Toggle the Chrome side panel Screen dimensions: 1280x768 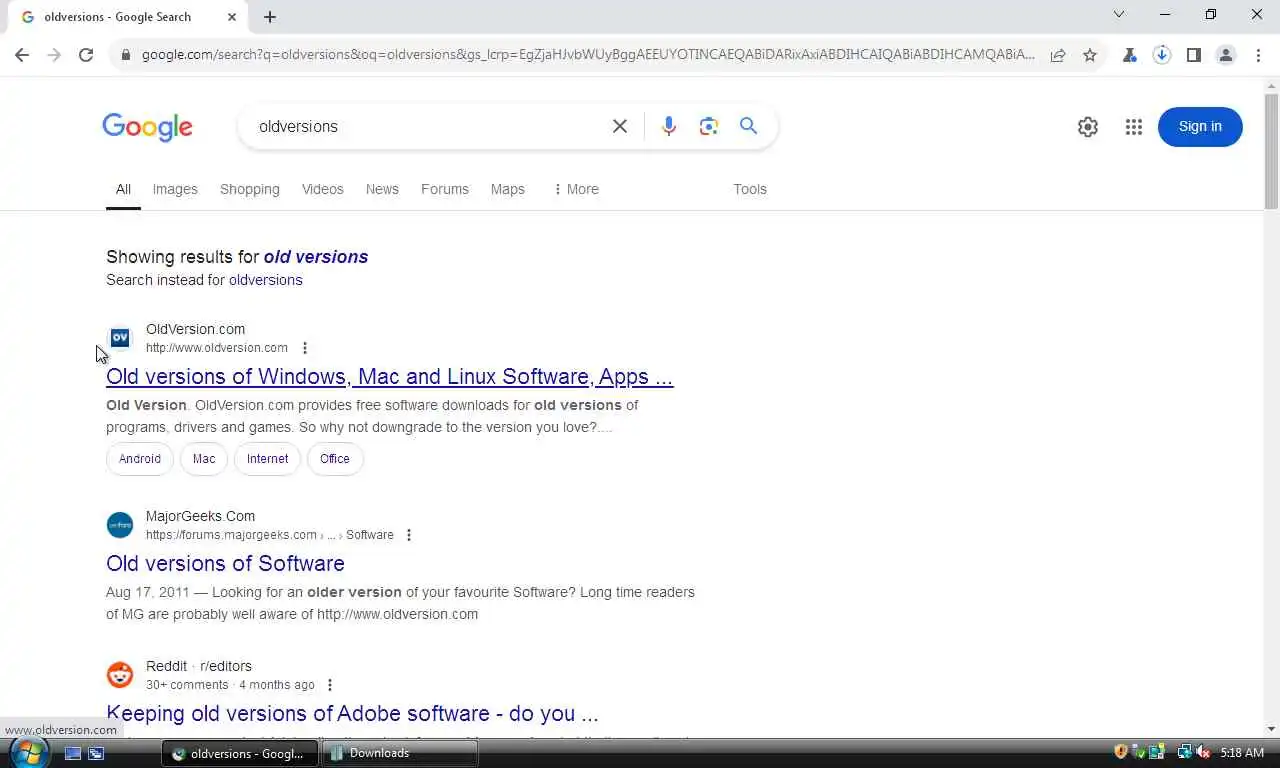1194,55
